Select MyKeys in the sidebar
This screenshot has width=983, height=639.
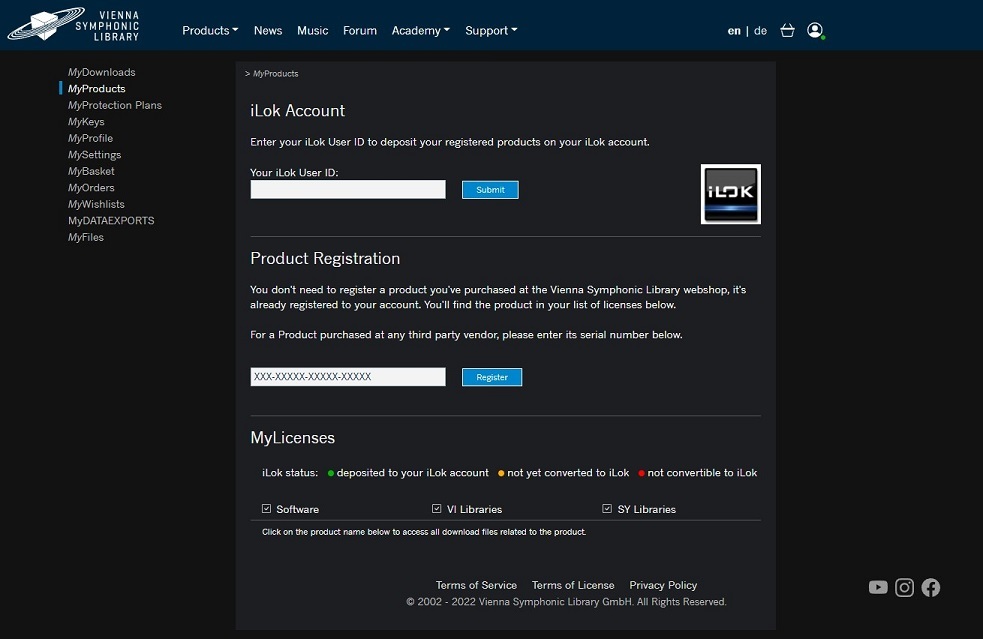pos(86,121)
